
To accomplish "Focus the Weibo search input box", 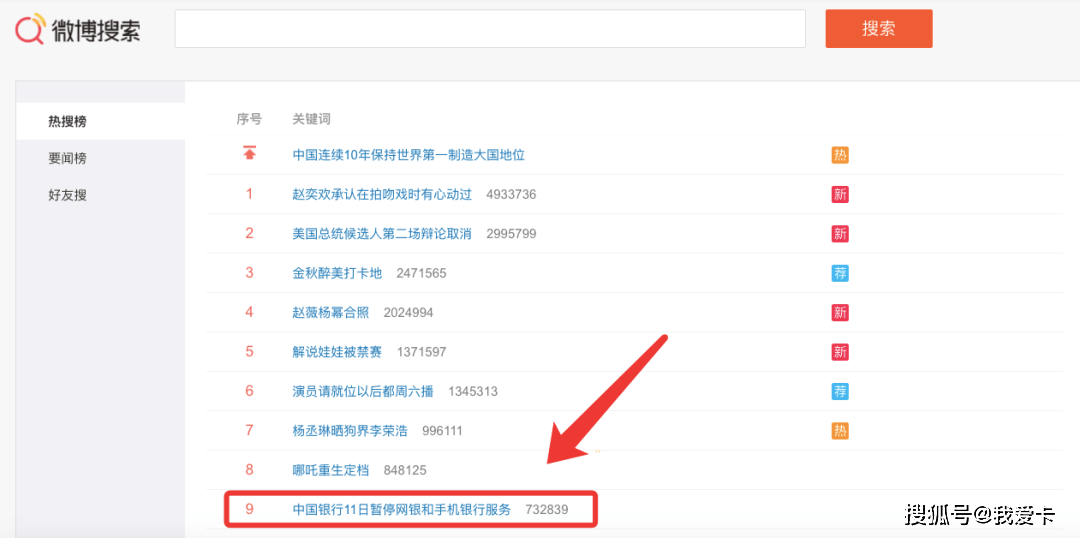I will (x=490, y=29).
